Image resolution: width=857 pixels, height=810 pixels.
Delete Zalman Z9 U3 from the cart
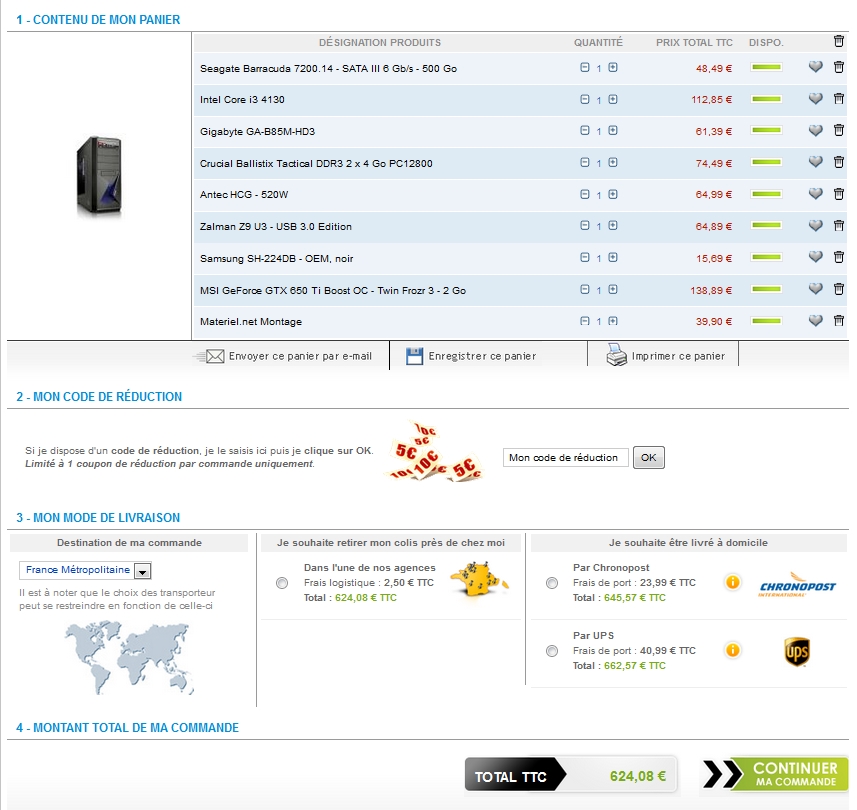point(838,225)
